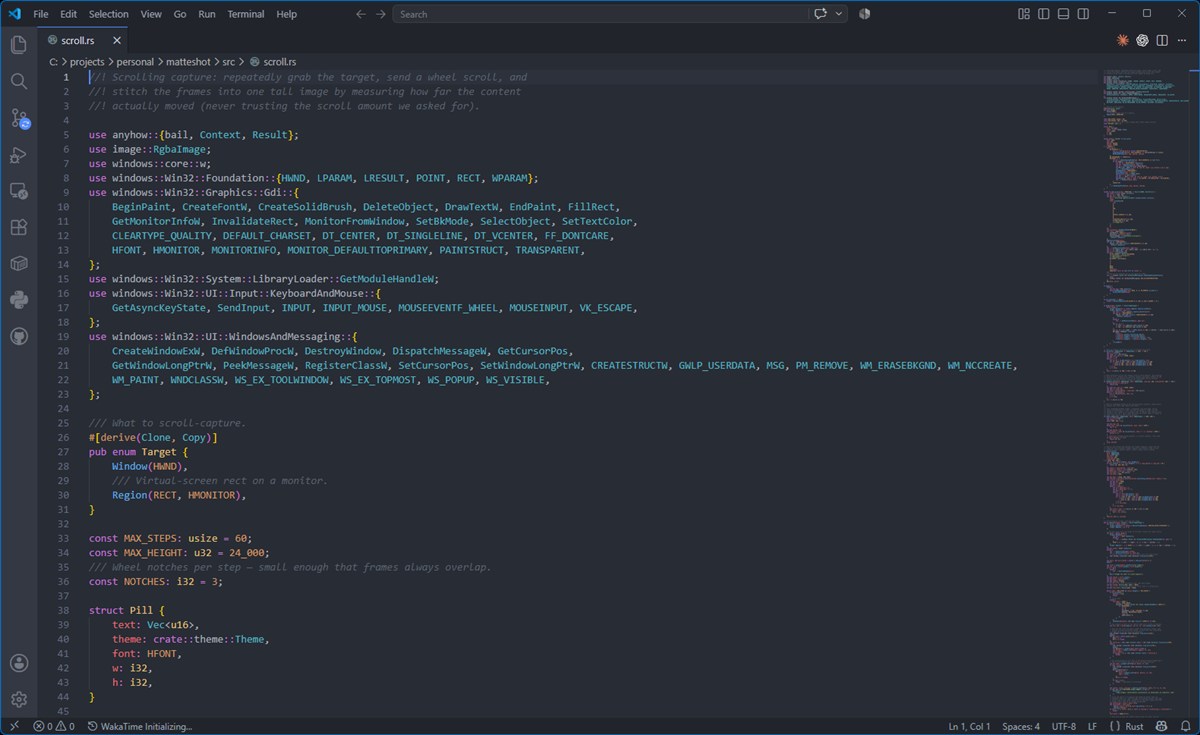
Task: Open the Extensions view
Action: pos(18,227)
